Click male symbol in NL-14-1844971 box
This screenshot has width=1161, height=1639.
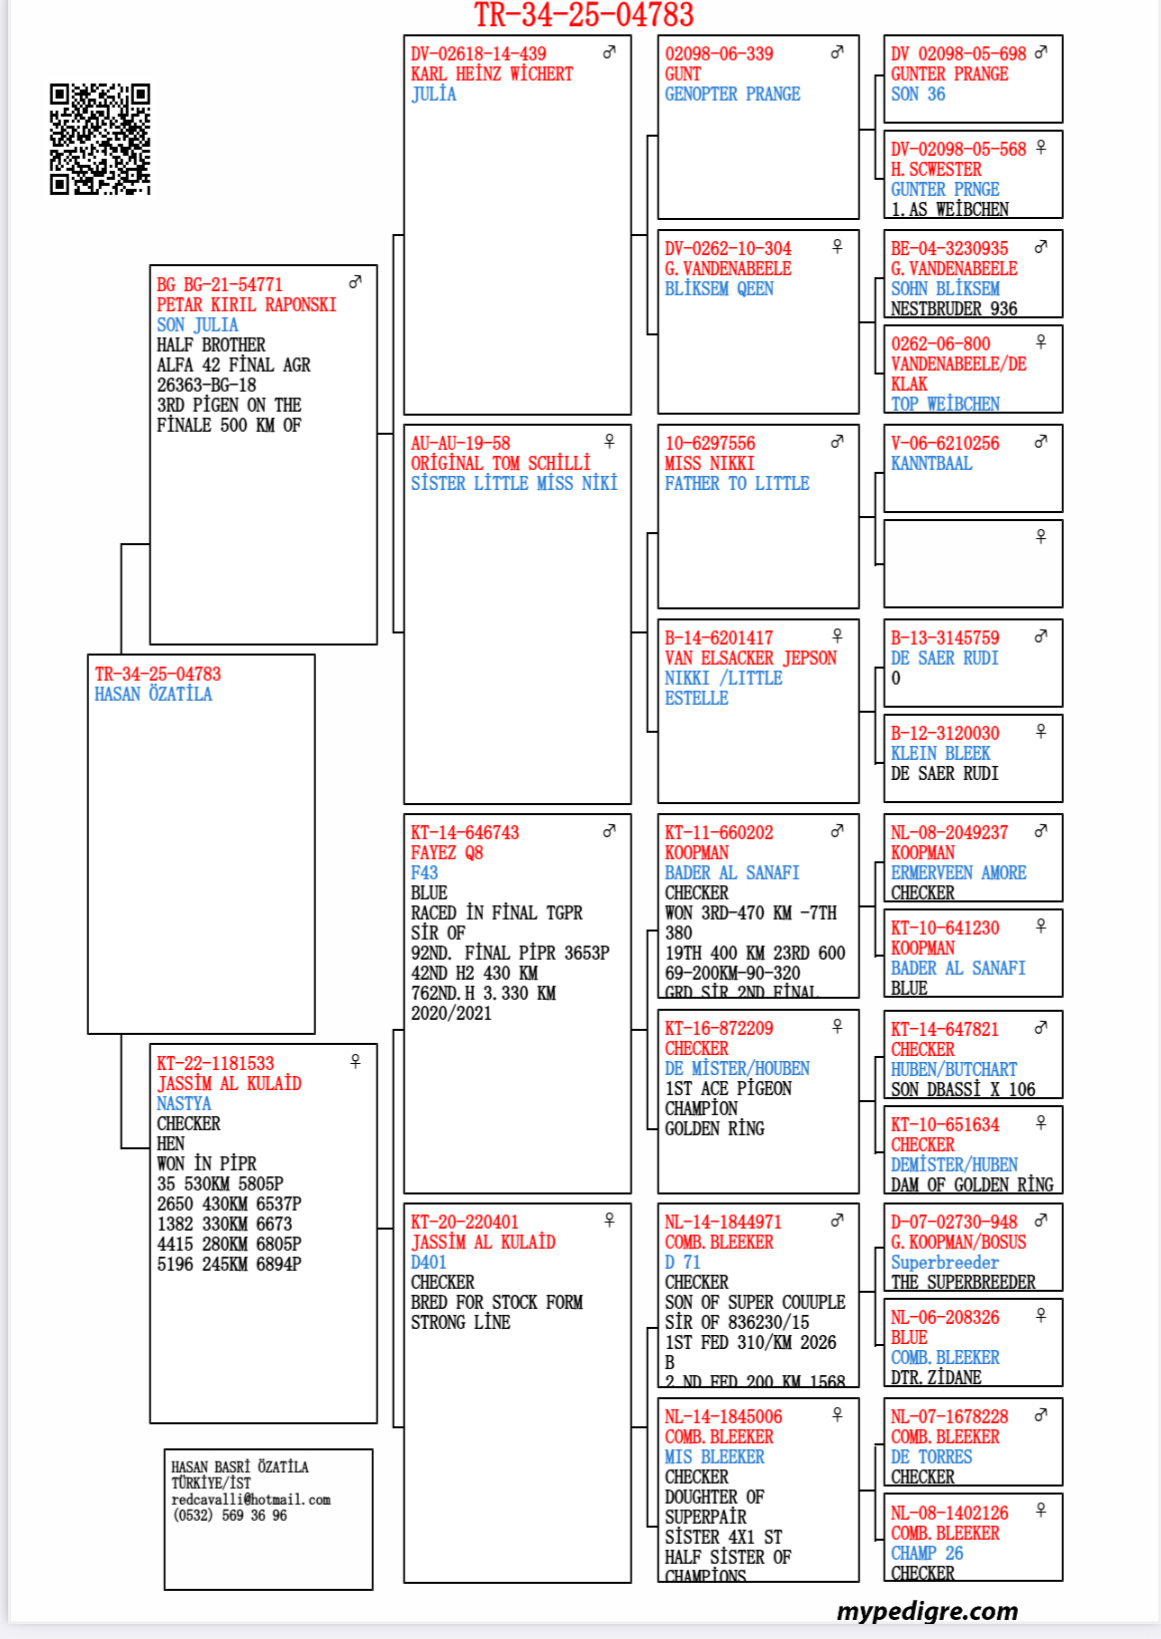pos(837,1220)
